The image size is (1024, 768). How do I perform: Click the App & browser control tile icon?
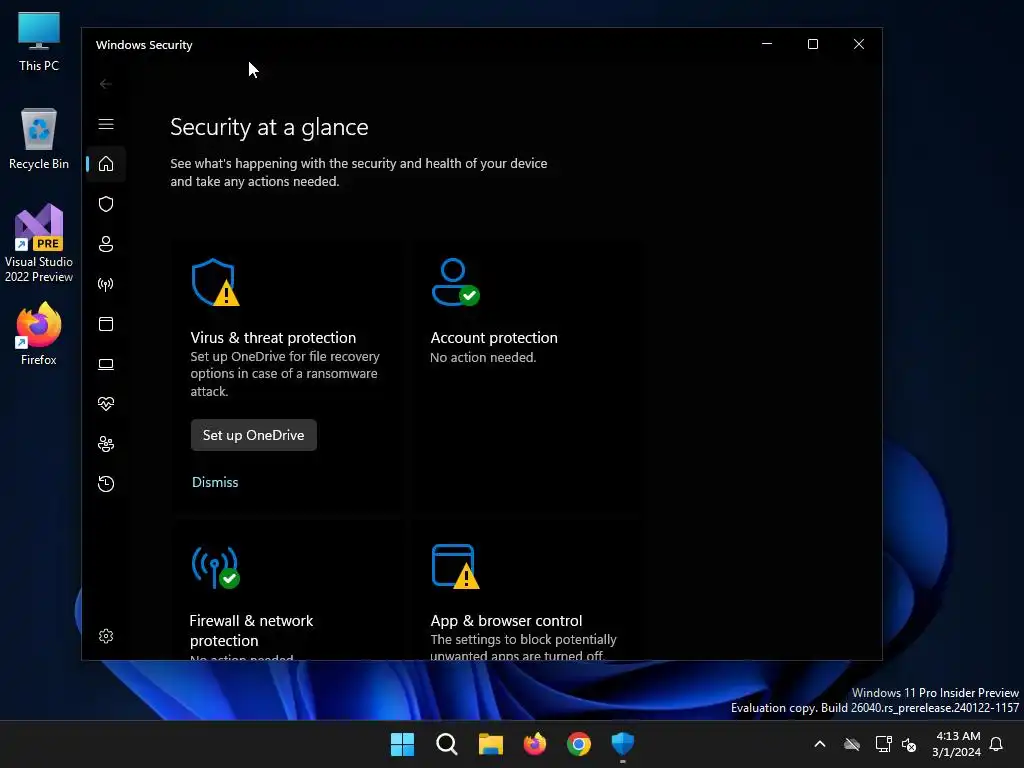455,566
